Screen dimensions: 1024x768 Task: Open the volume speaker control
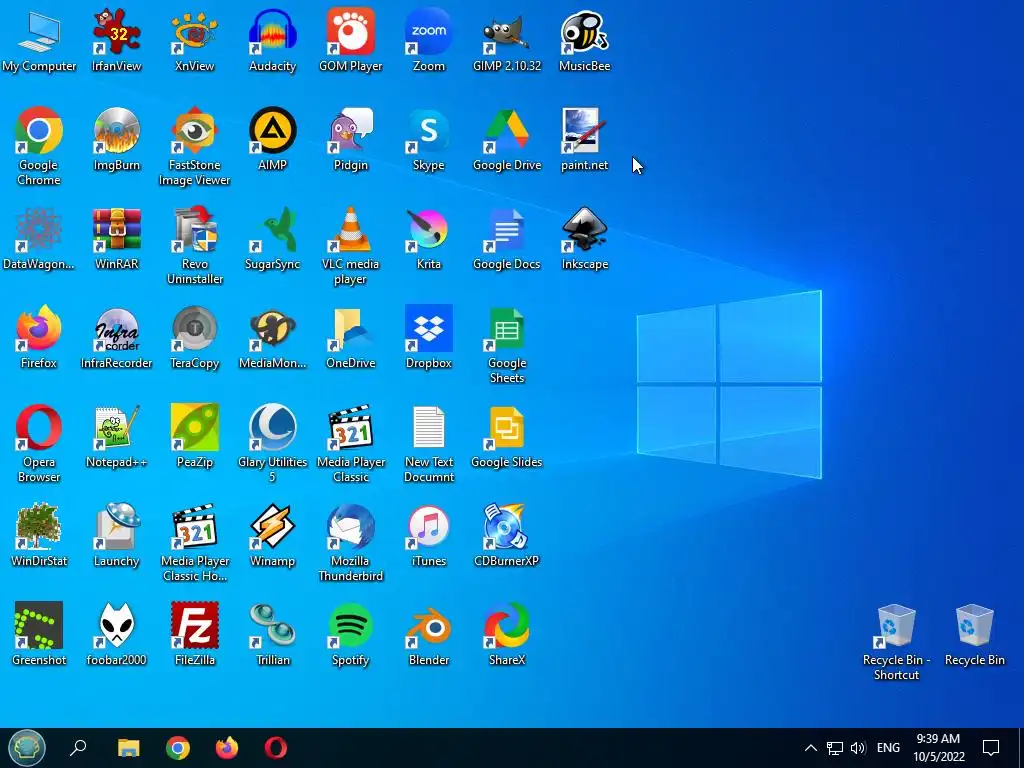[x=858, y=748]
